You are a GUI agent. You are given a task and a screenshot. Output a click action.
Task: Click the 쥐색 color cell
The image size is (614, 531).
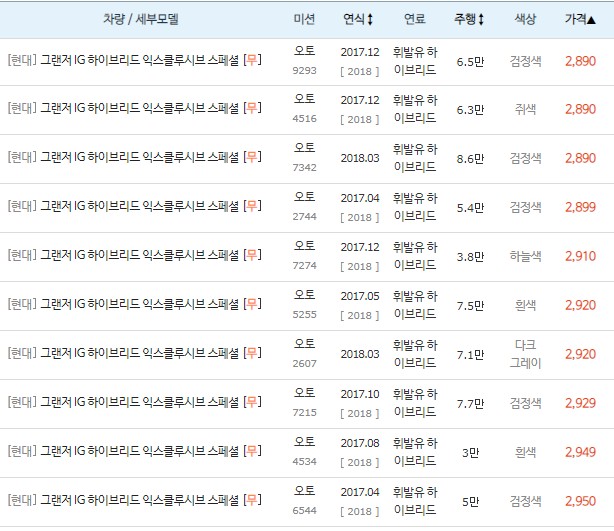525,109
